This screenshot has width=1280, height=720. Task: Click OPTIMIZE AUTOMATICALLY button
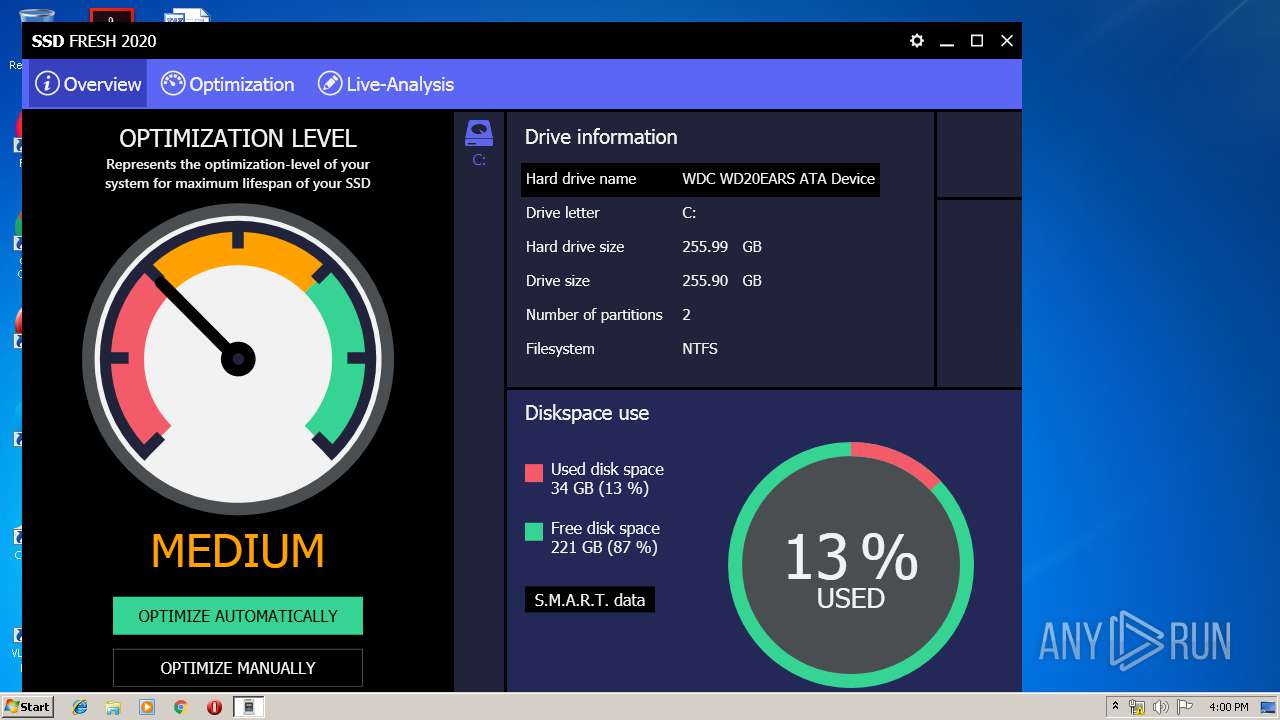coord(238,616)
